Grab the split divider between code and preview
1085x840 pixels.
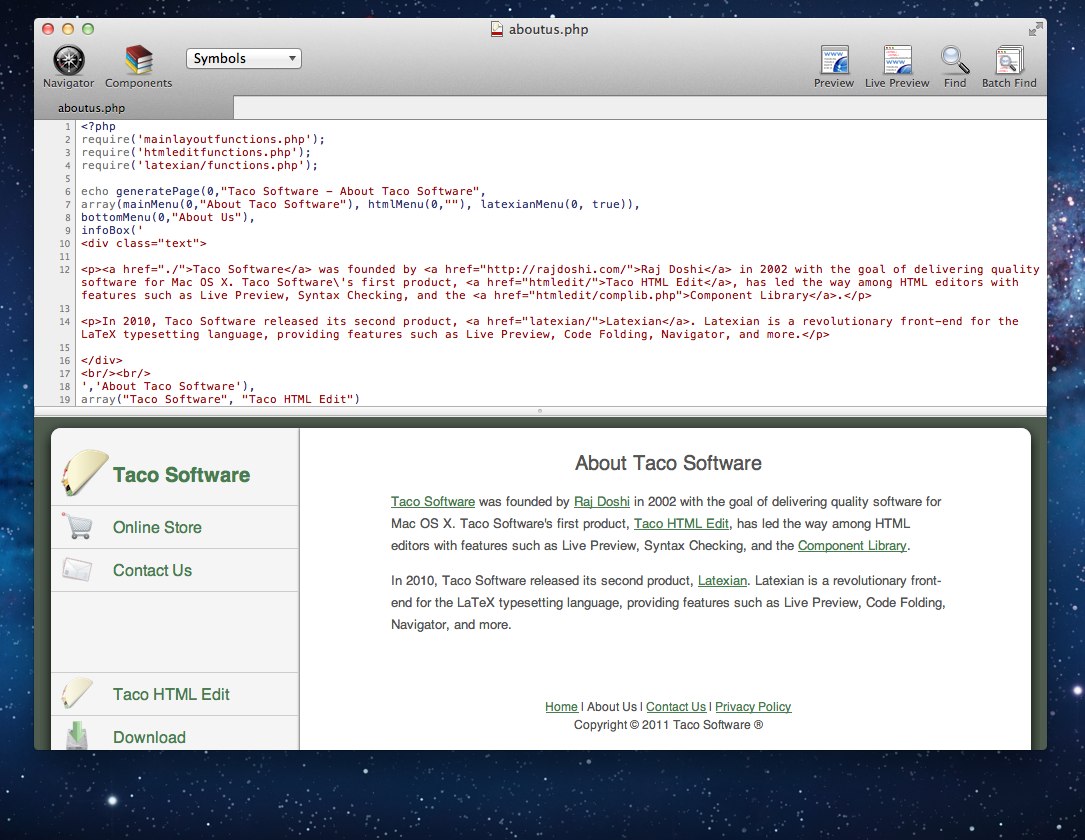point(540,411)
